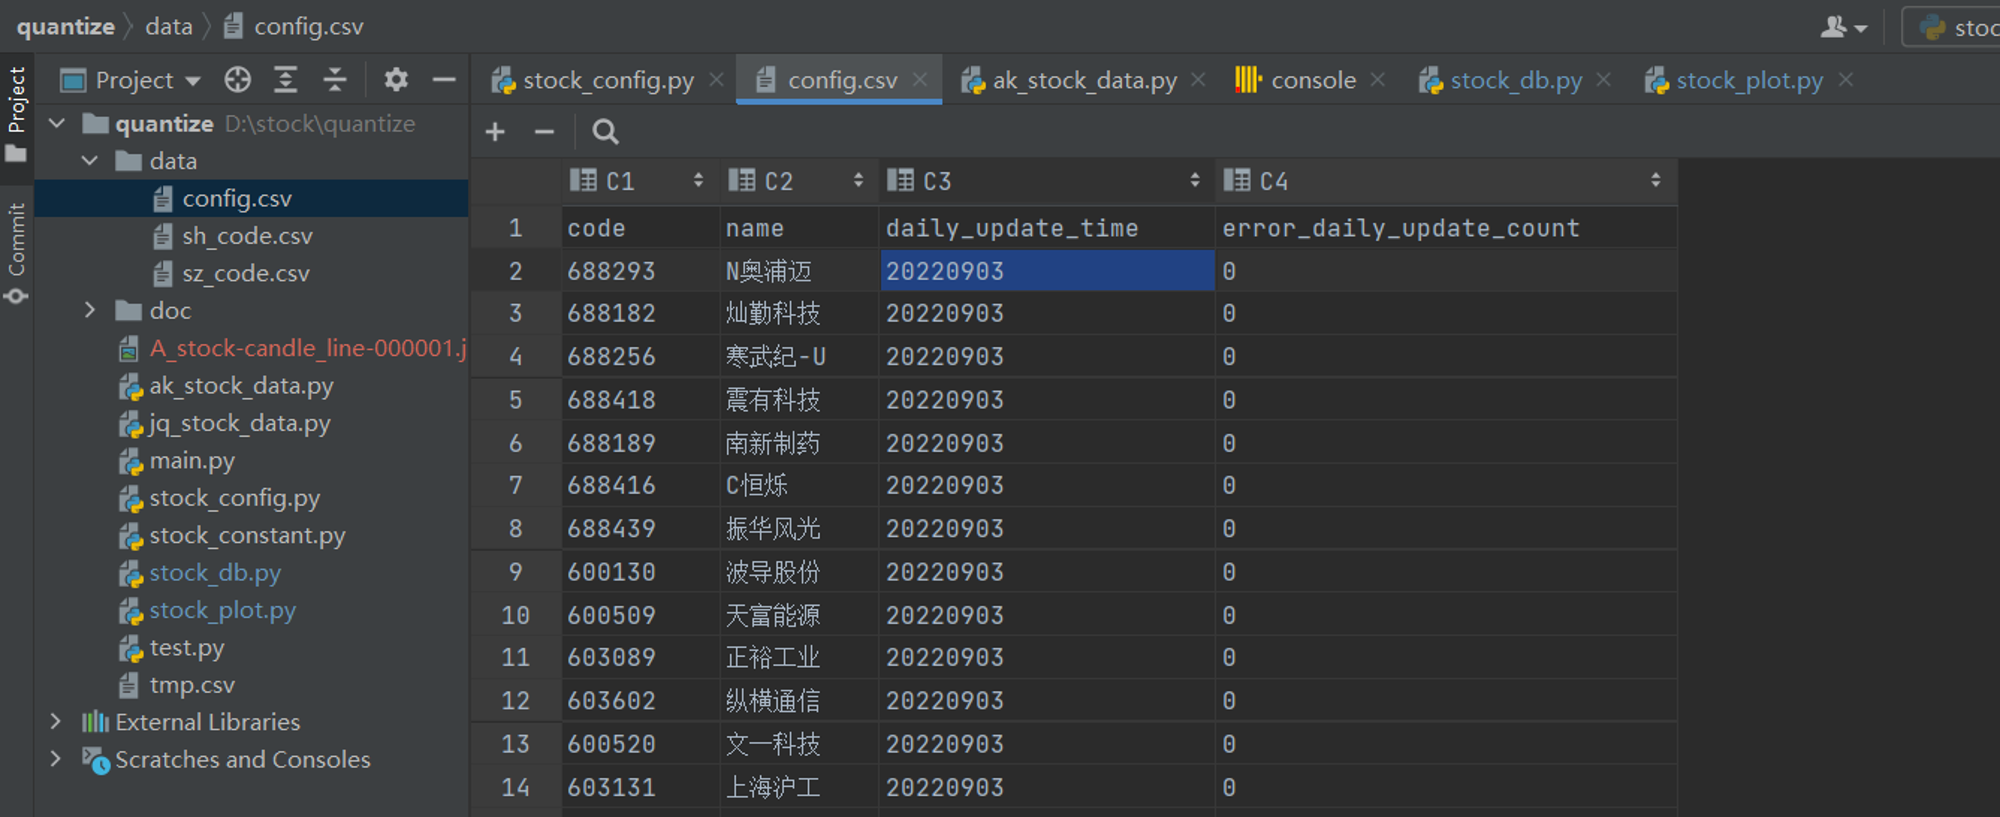Image resolution: width=2000 pixels, height=817 pixels.
Task: Click the Expand All icon in Project panel
Action: (286, 80)
